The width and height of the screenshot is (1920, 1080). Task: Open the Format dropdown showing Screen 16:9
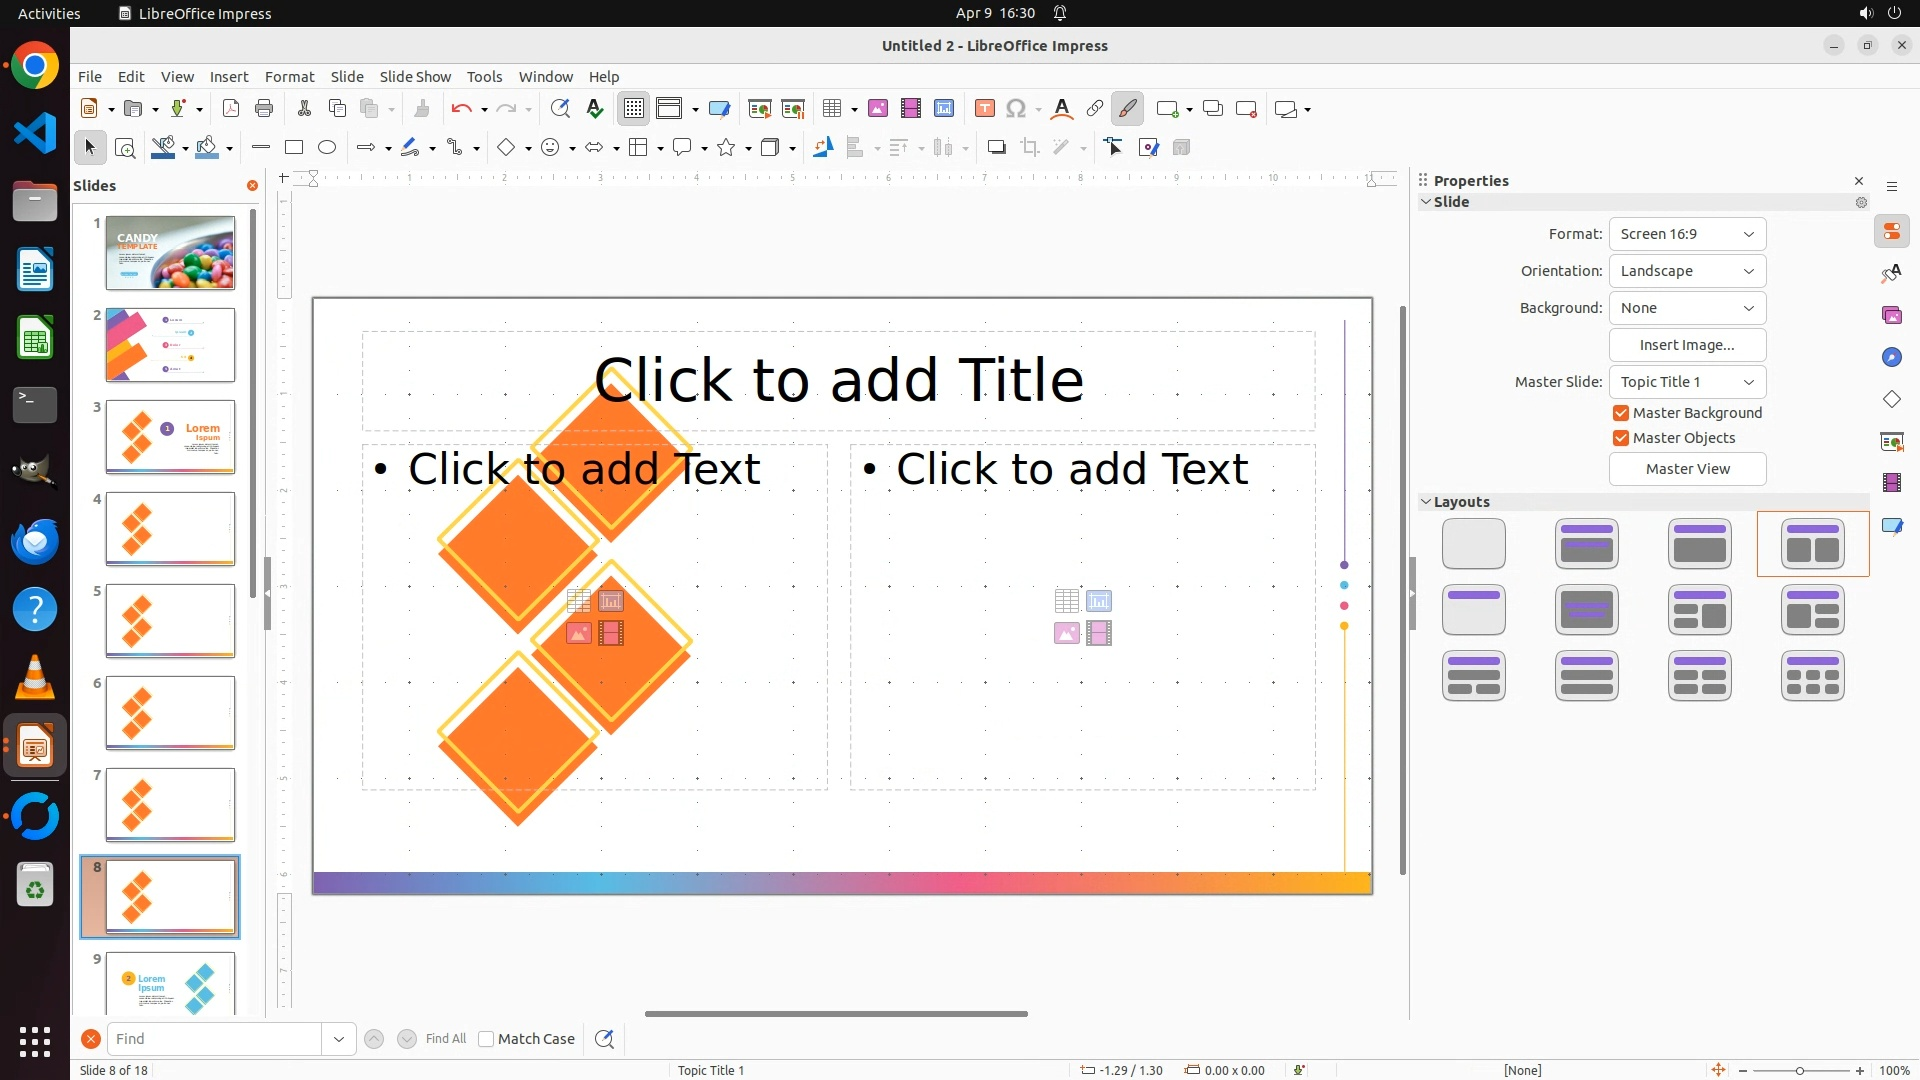pos(1687,234)
